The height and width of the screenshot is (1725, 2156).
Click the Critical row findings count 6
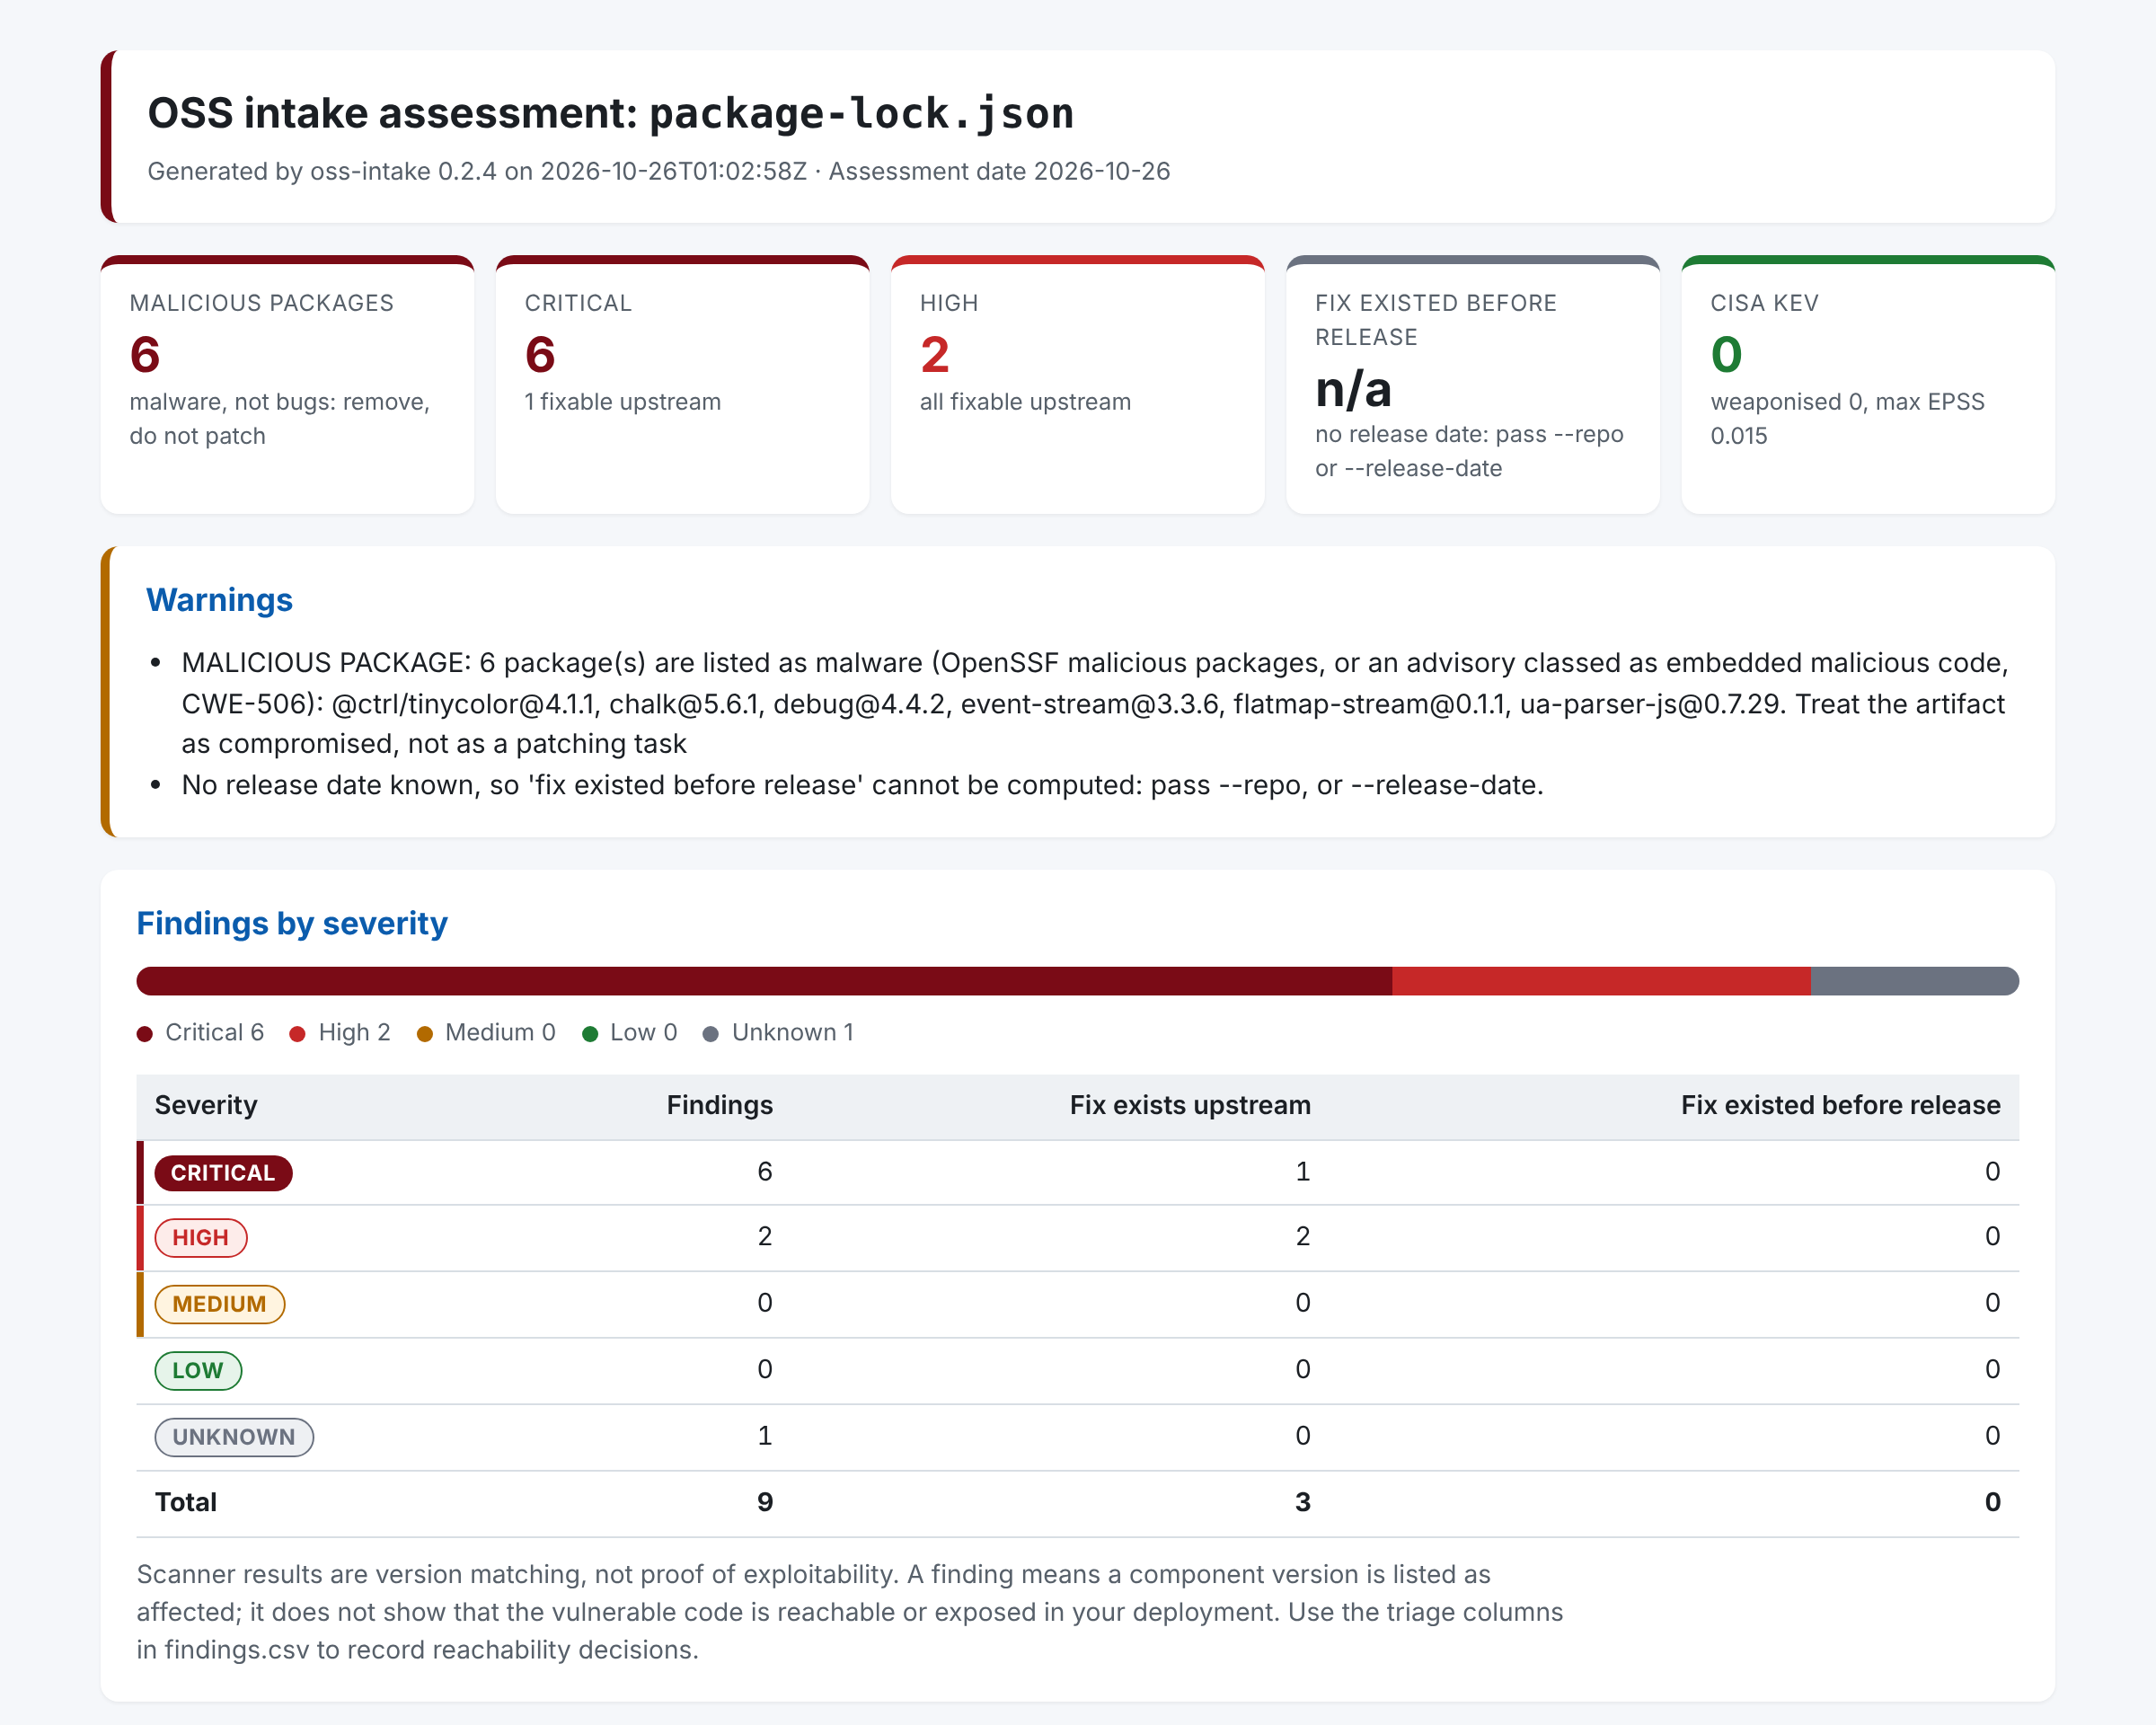pos(765,1172)
